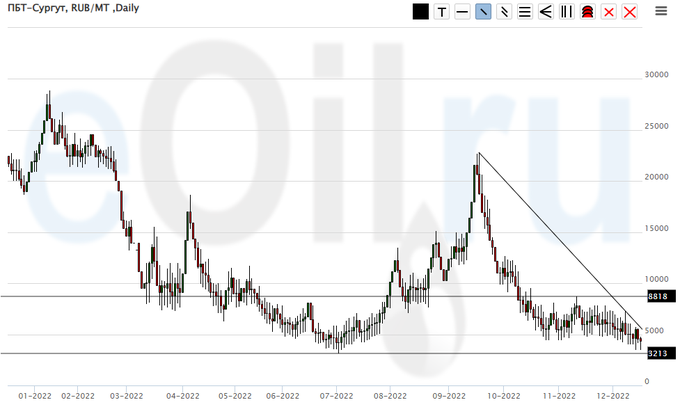Select the horizontal line drawing tool
This screenshot has height=407, width=680.
[x=462, y=12]
